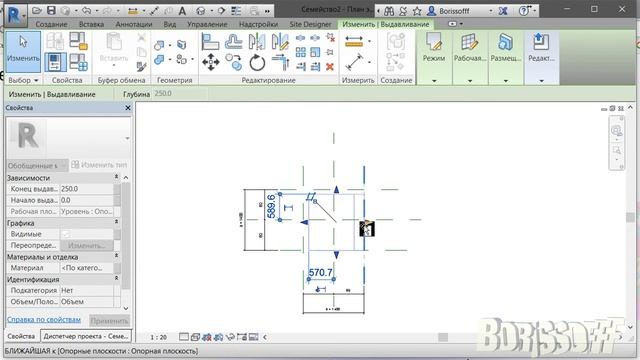Click the binoculars search icon in title bar
This screenshot has height=360, width=640.
[x=389, y=11]
